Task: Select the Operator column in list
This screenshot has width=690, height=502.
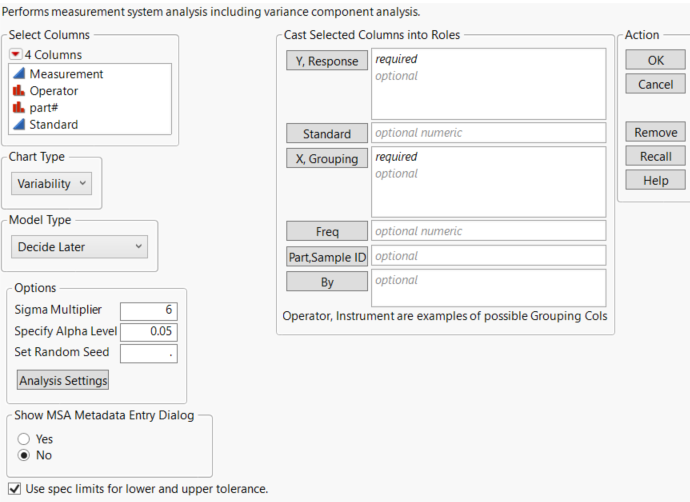Action: [54, 91]
